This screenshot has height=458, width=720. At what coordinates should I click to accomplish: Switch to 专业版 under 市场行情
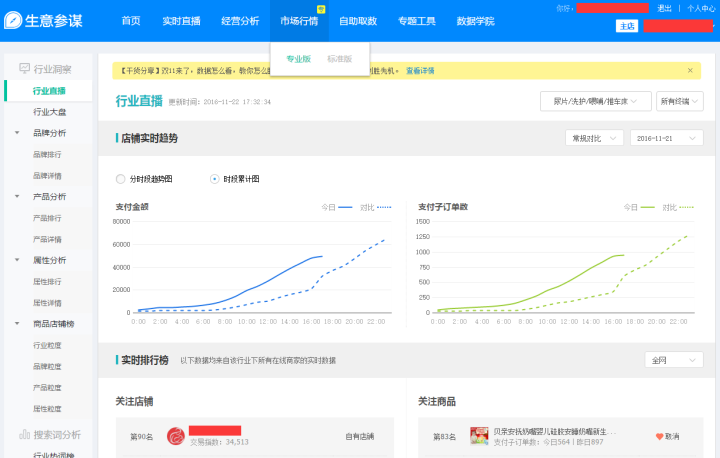click(x=298, y=59)
